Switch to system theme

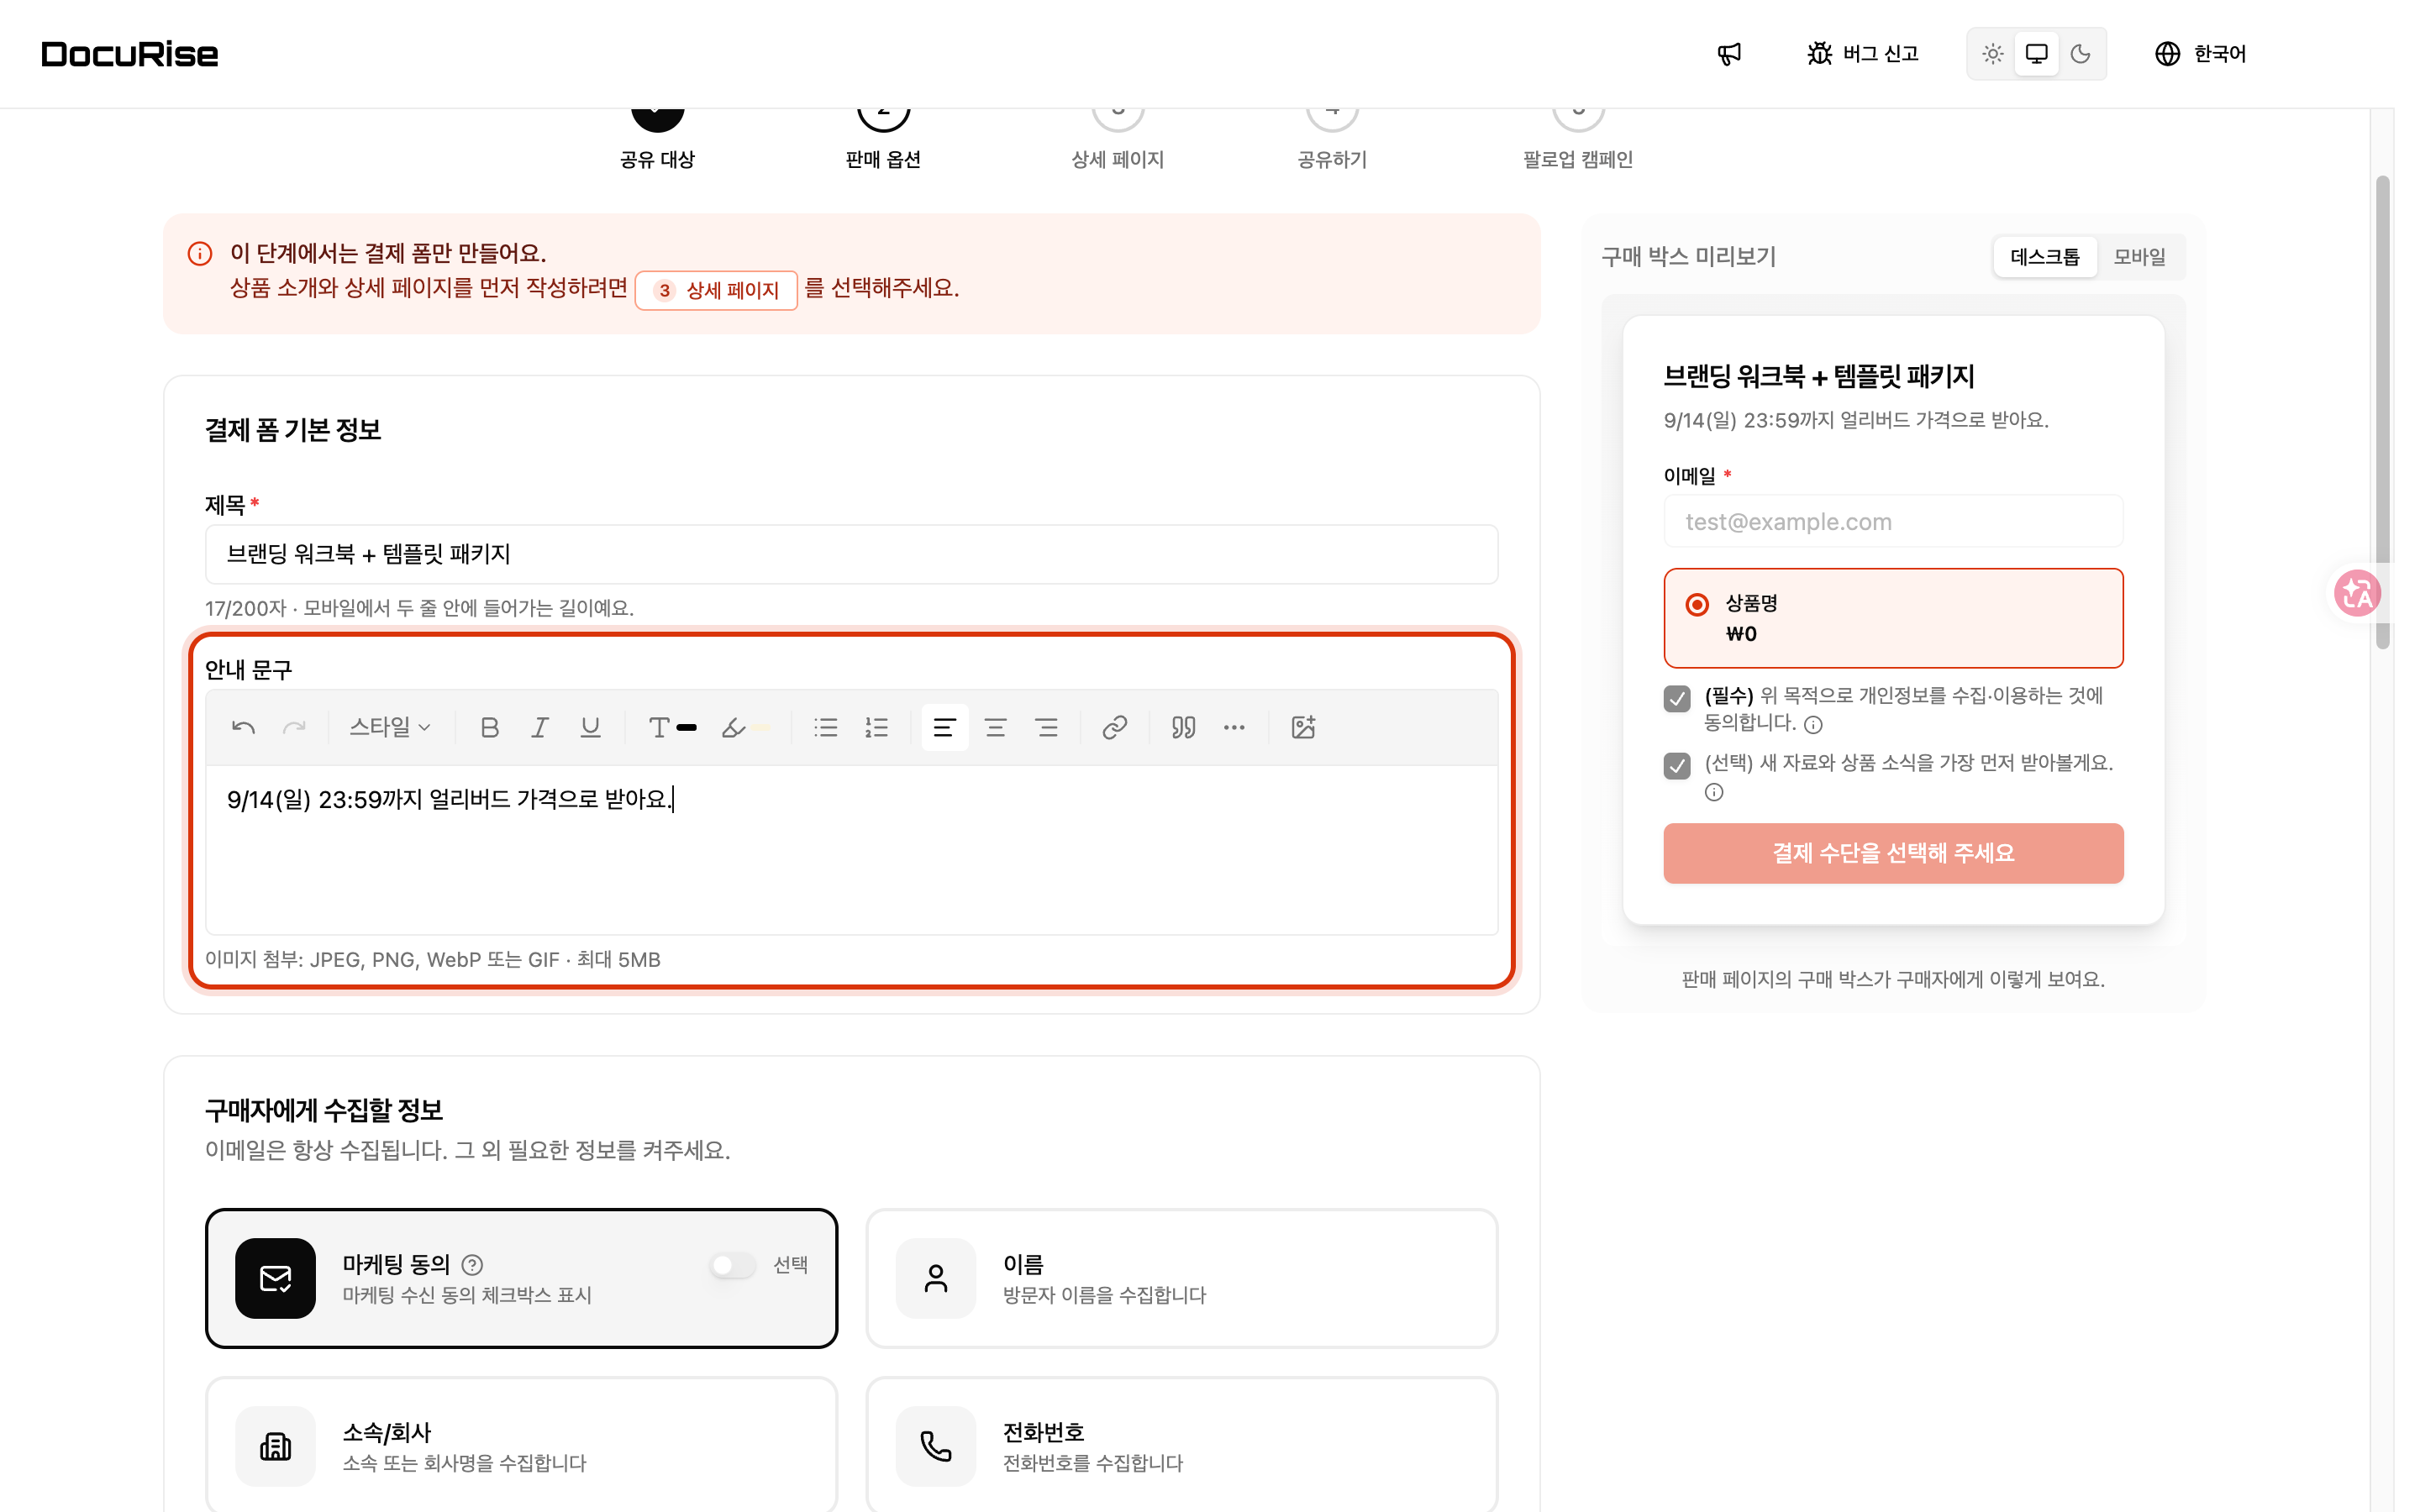(2036, 54)
